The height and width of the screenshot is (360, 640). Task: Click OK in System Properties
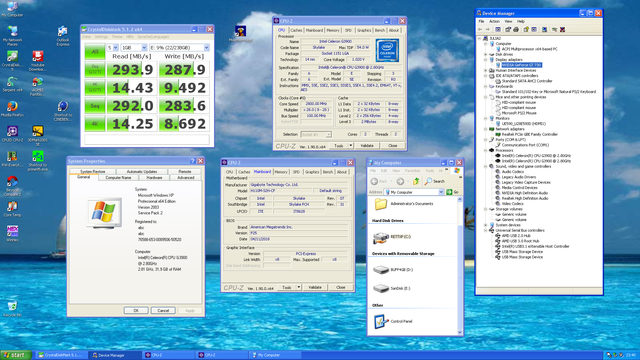136,311
